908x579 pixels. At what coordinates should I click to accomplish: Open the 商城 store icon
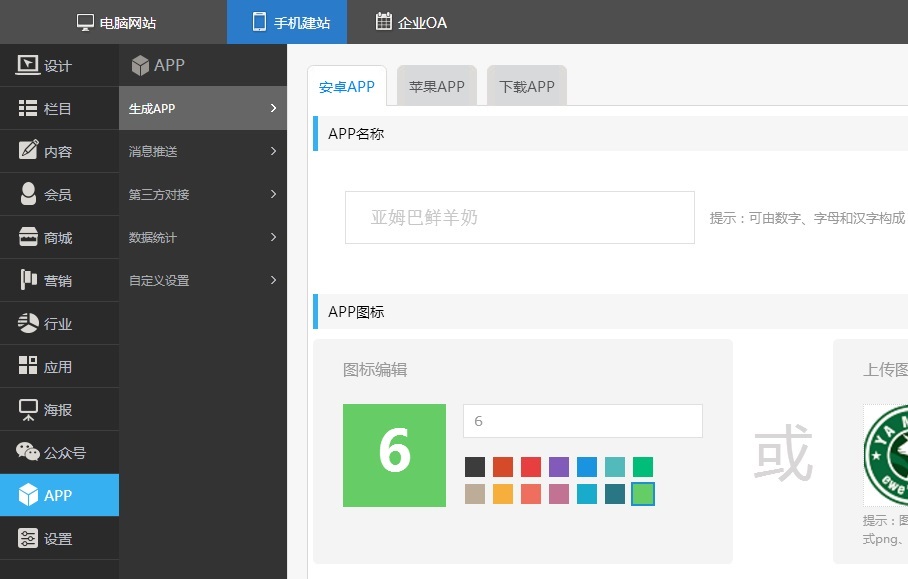28,238
